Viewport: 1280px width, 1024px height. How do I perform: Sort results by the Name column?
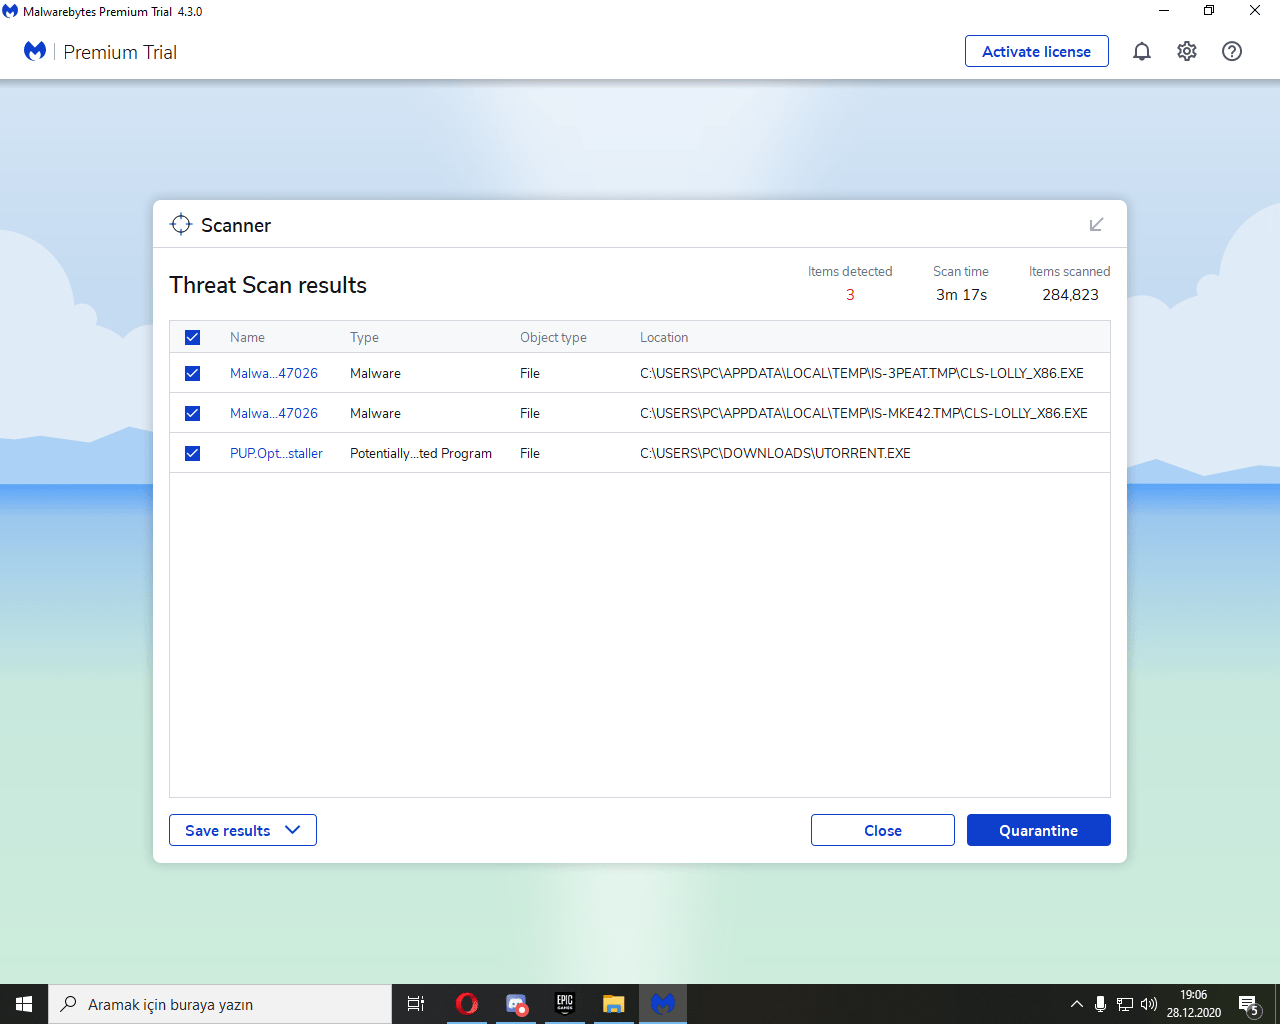pyautogui.click(x=247, y=338)
